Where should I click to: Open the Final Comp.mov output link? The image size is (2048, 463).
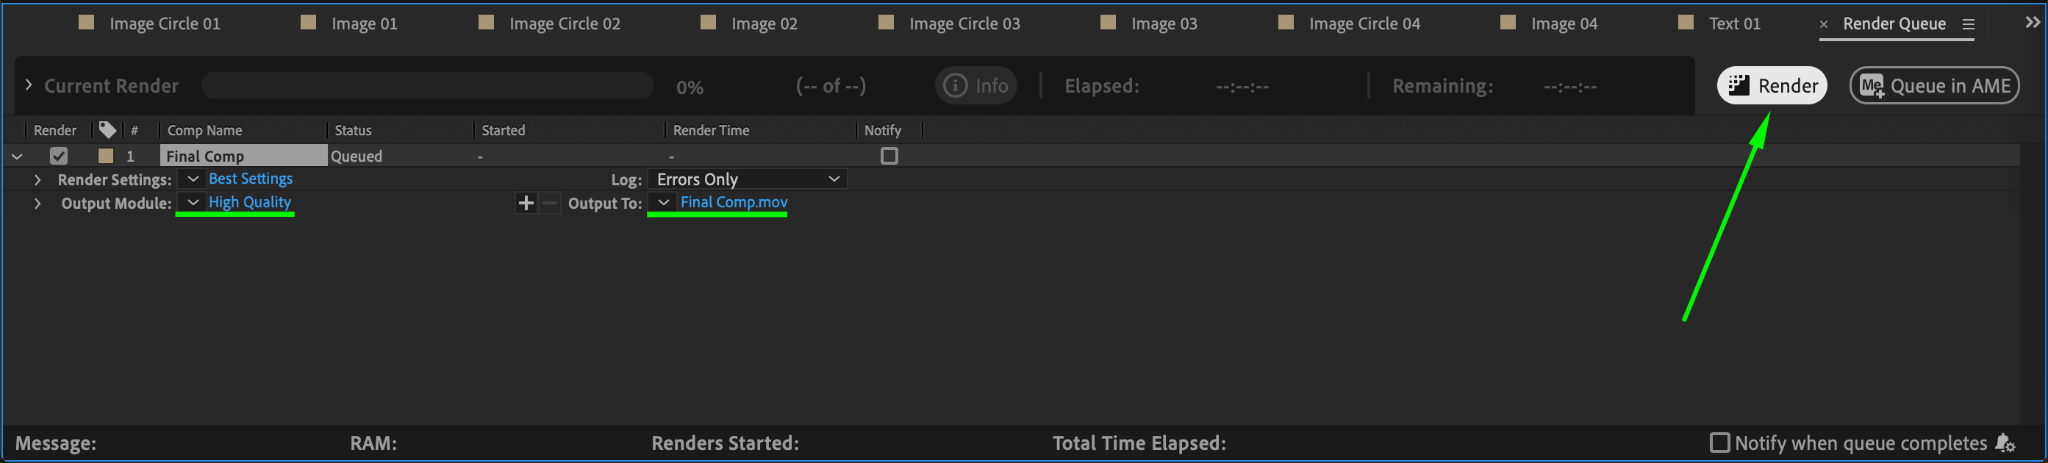click(x=734, y=202)
